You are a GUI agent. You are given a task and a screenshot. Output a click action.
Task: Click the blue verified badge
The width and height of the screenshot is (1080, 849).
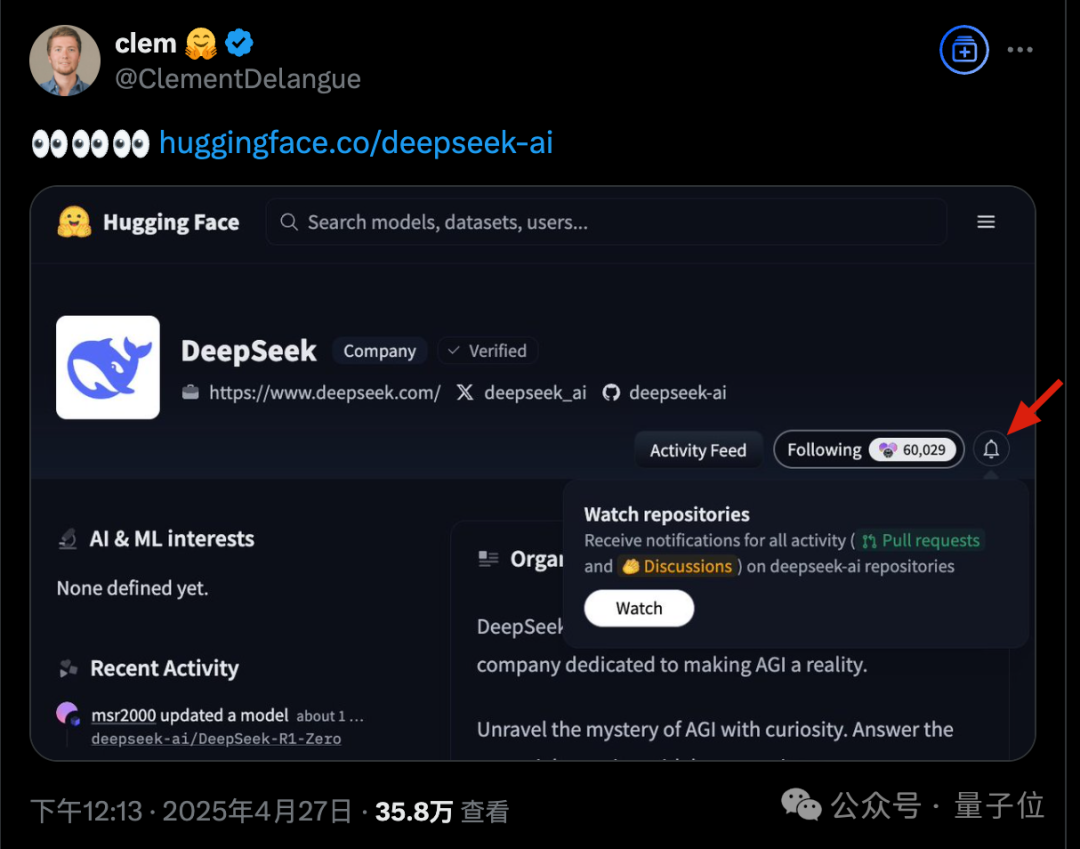tap(239, 43)
